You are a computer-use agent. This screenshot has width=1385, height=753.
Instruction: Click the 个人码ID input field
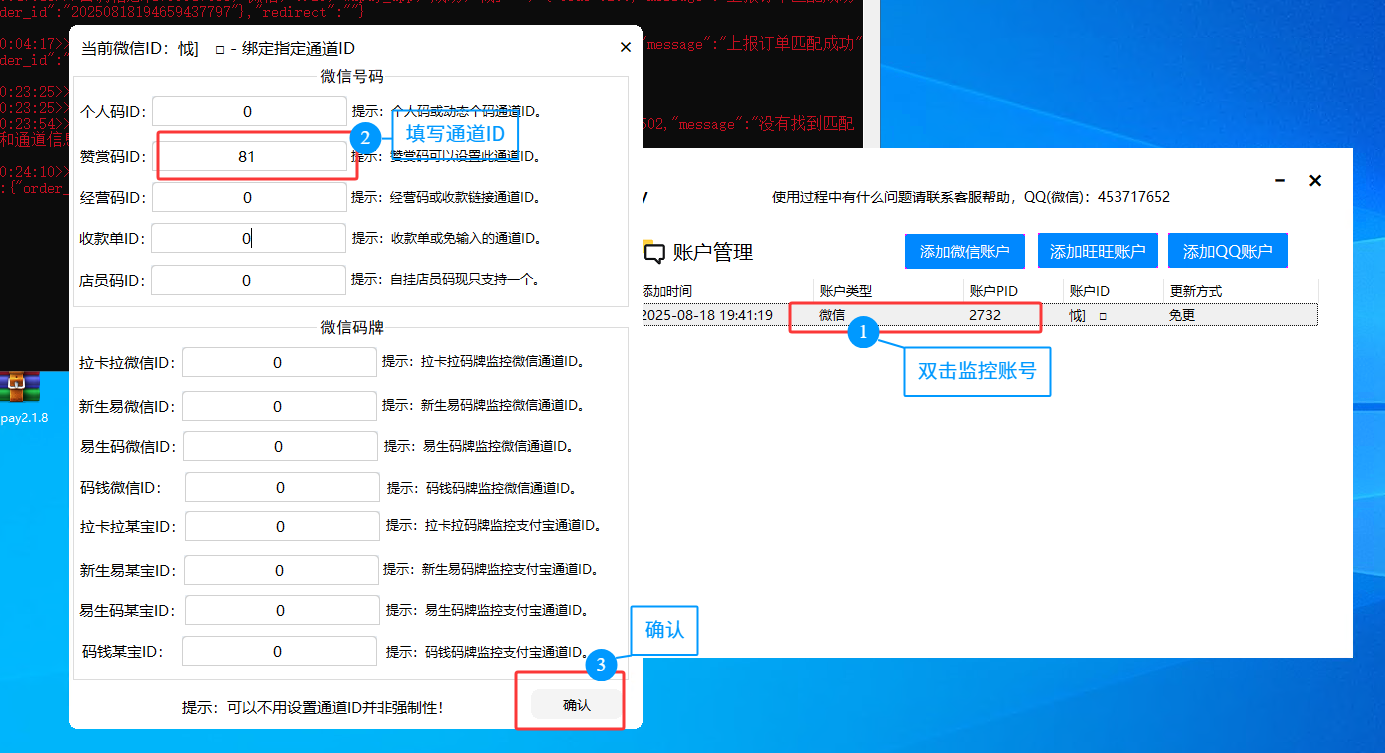pos(248,112)
